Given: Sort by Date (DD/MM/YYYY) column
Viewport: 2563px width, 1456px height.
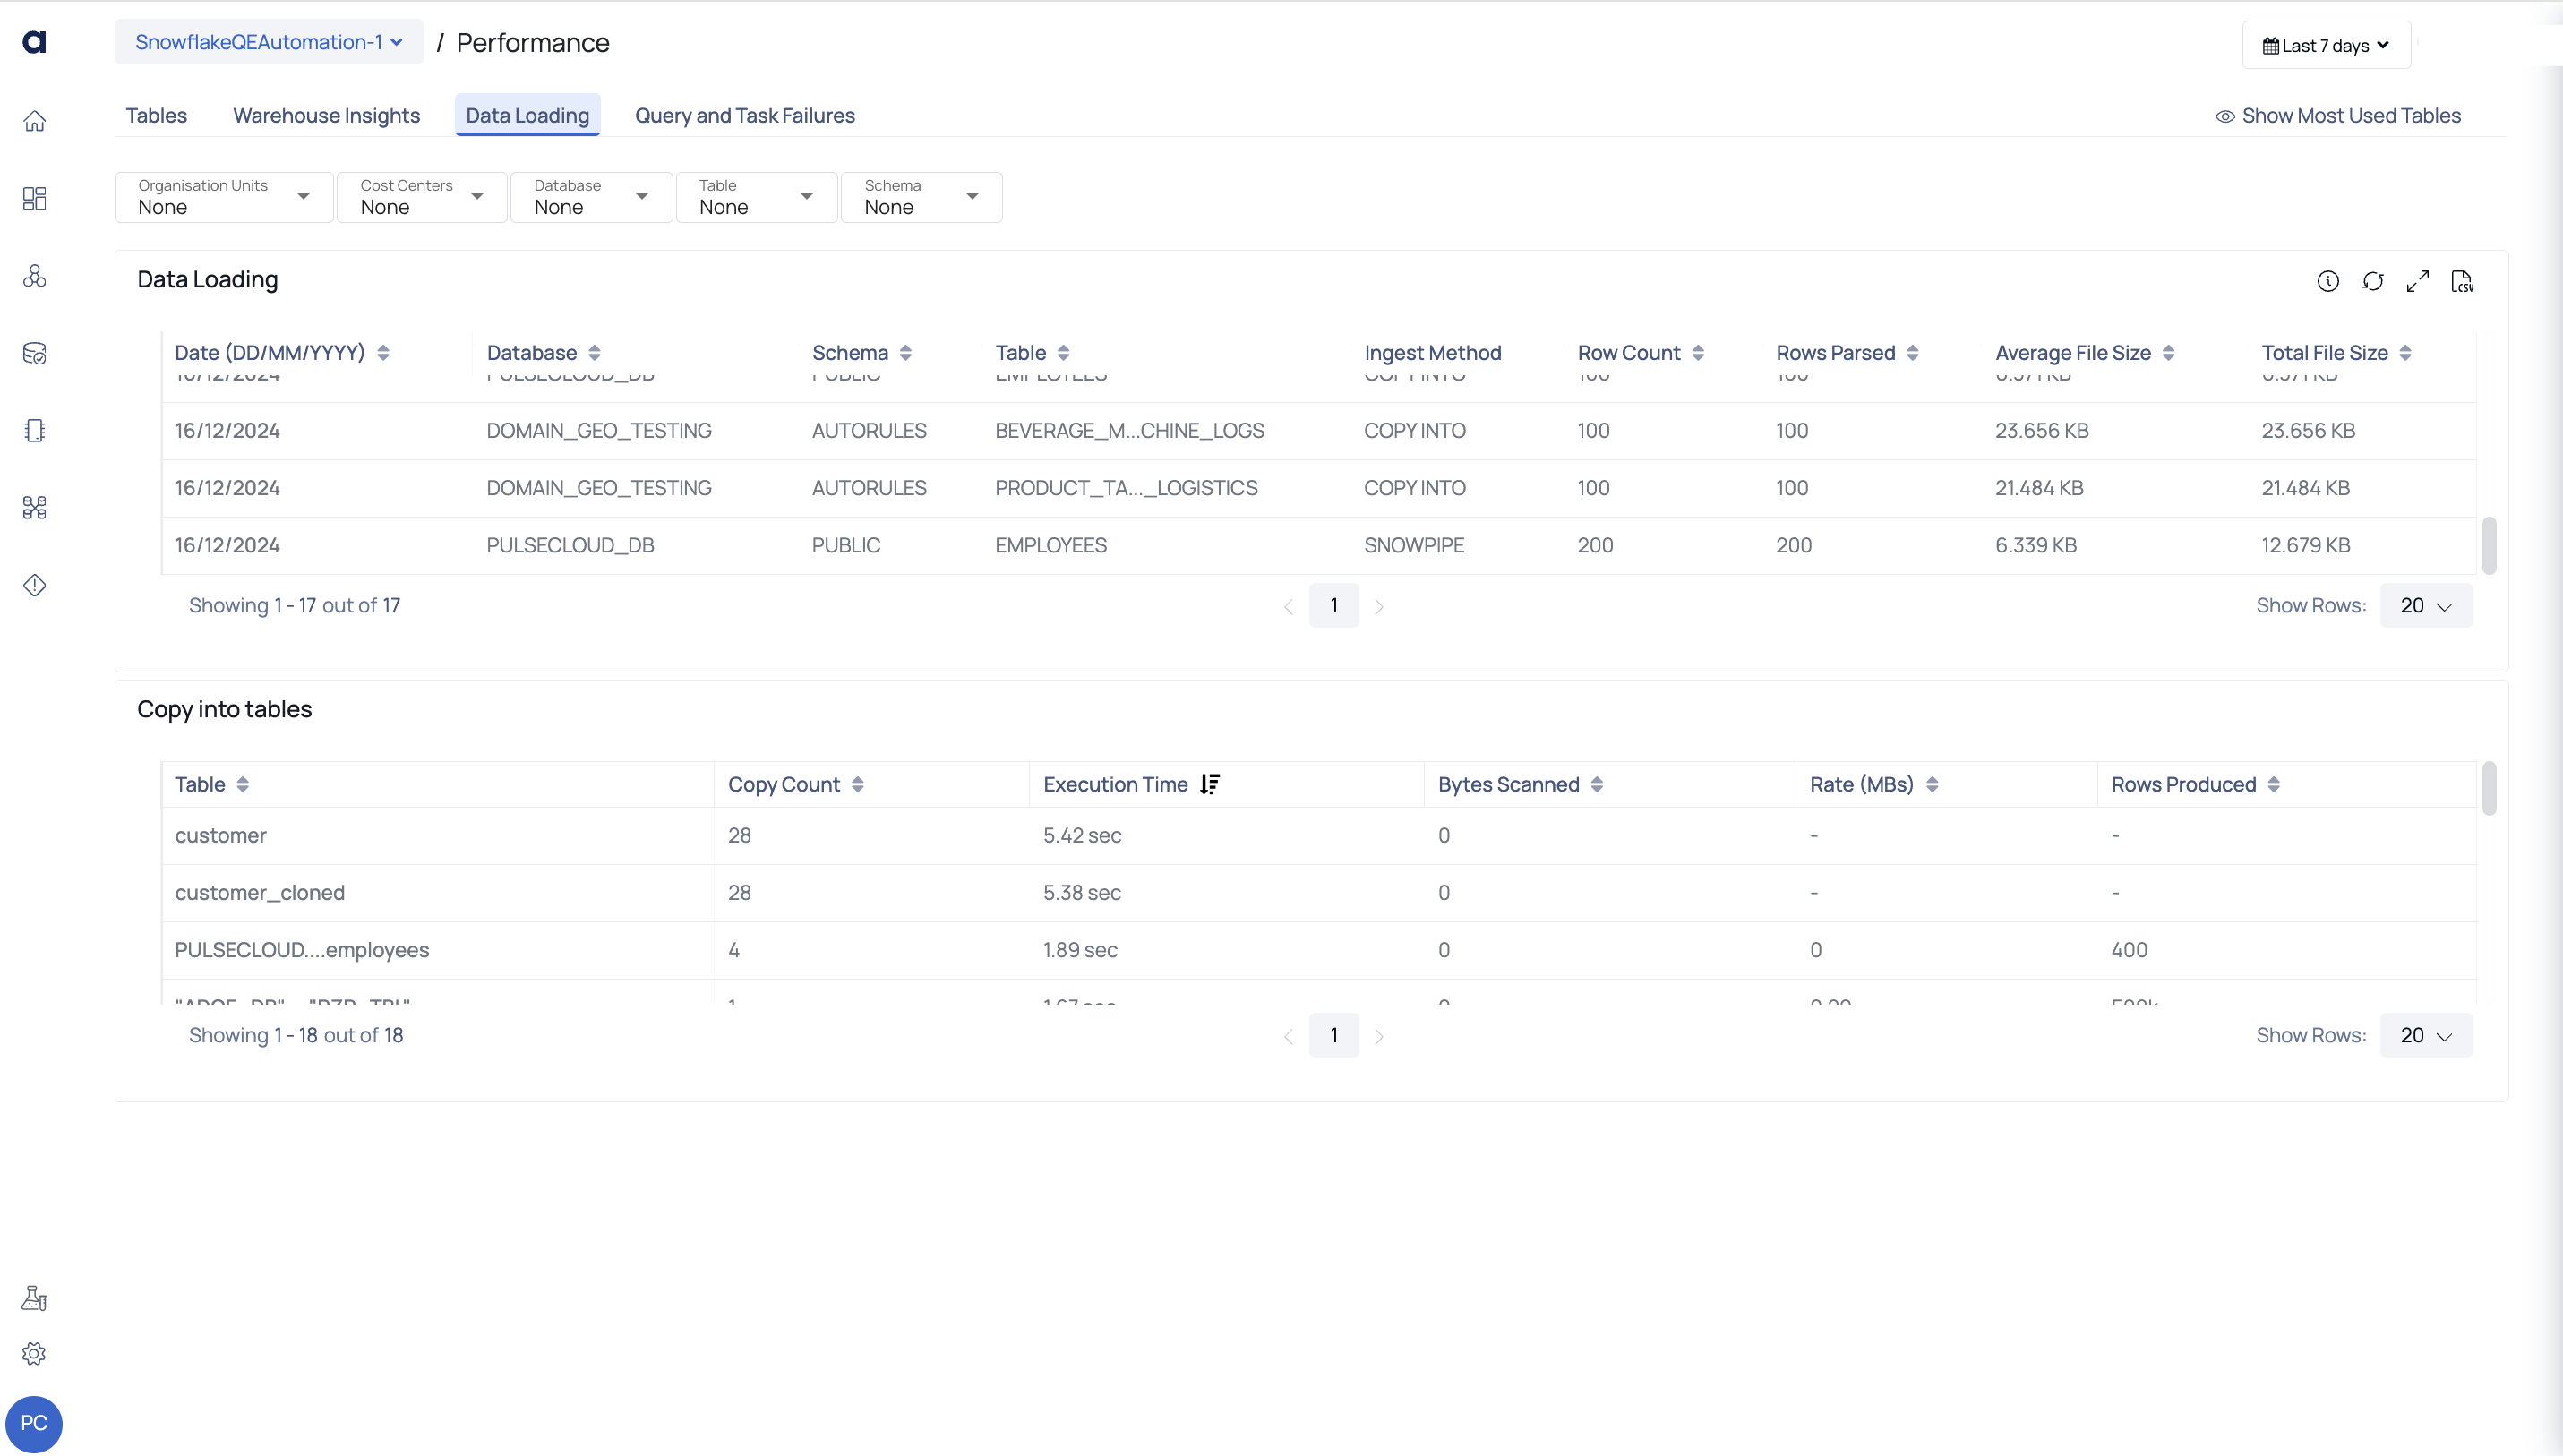Looking at the screenshot, I should click(383, 353).
